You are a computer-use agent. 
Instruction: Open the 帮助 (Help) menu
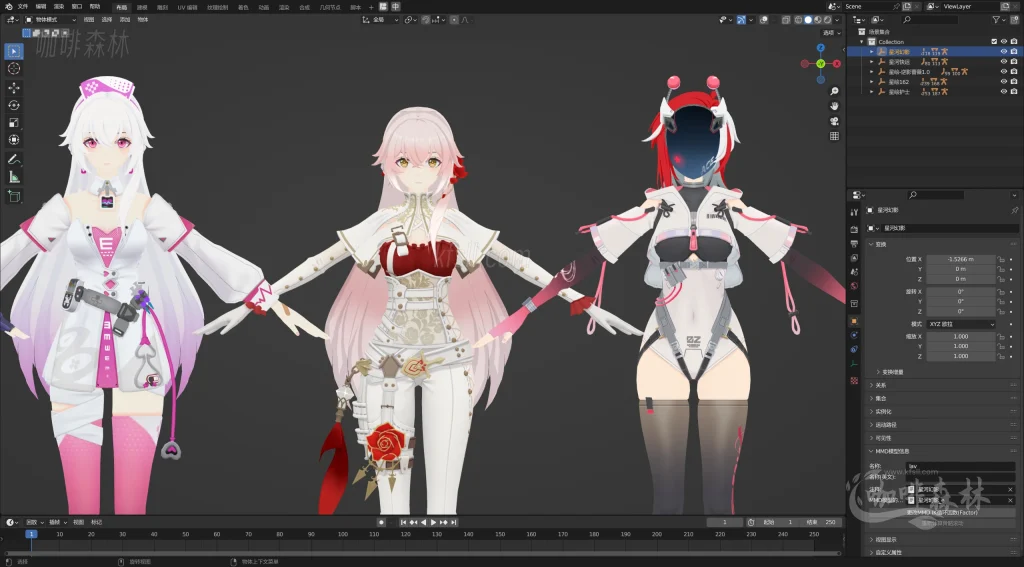(95, 7)
